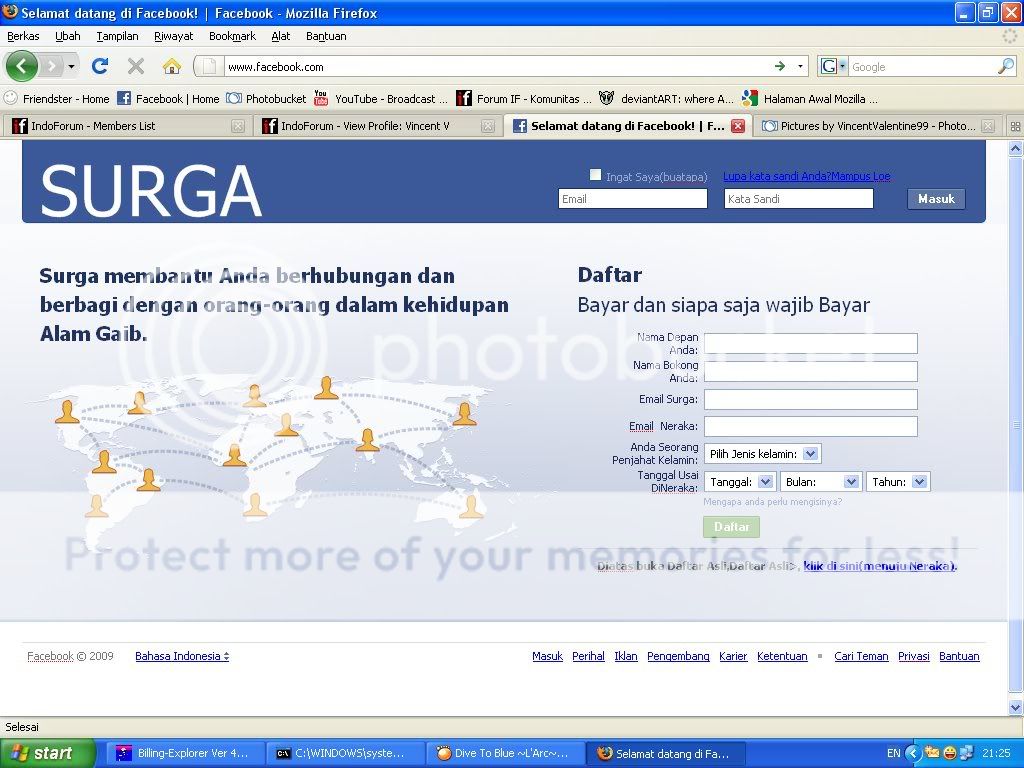Focus the Email Neraka field
The width and height of the screenshot is (1024, 768).
pos(810,426)
